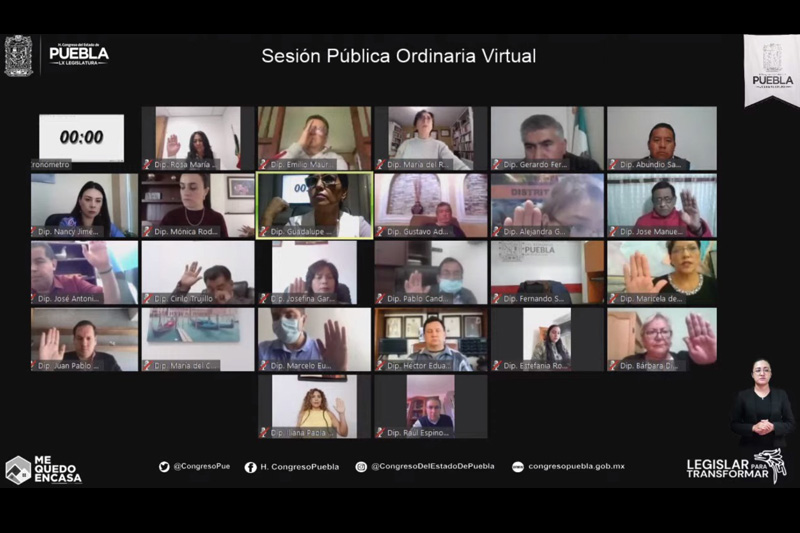This screenshot has width=800, height=533.
Task: Click the Facebook icon beside H. CongresoPuebla
Action: pyautogui.click(x=250, y=467)
